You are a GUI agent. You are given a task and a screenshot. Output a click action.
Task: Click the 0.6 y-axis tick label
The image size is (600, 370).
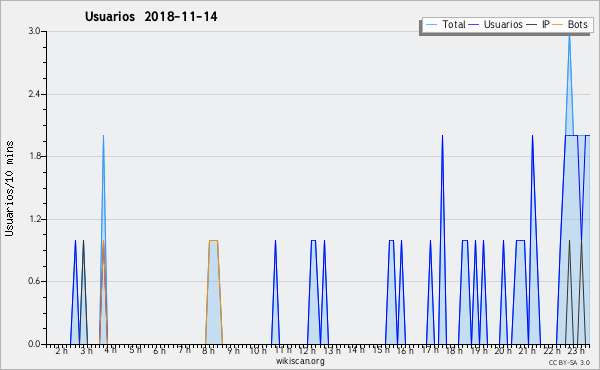(35, 281)
